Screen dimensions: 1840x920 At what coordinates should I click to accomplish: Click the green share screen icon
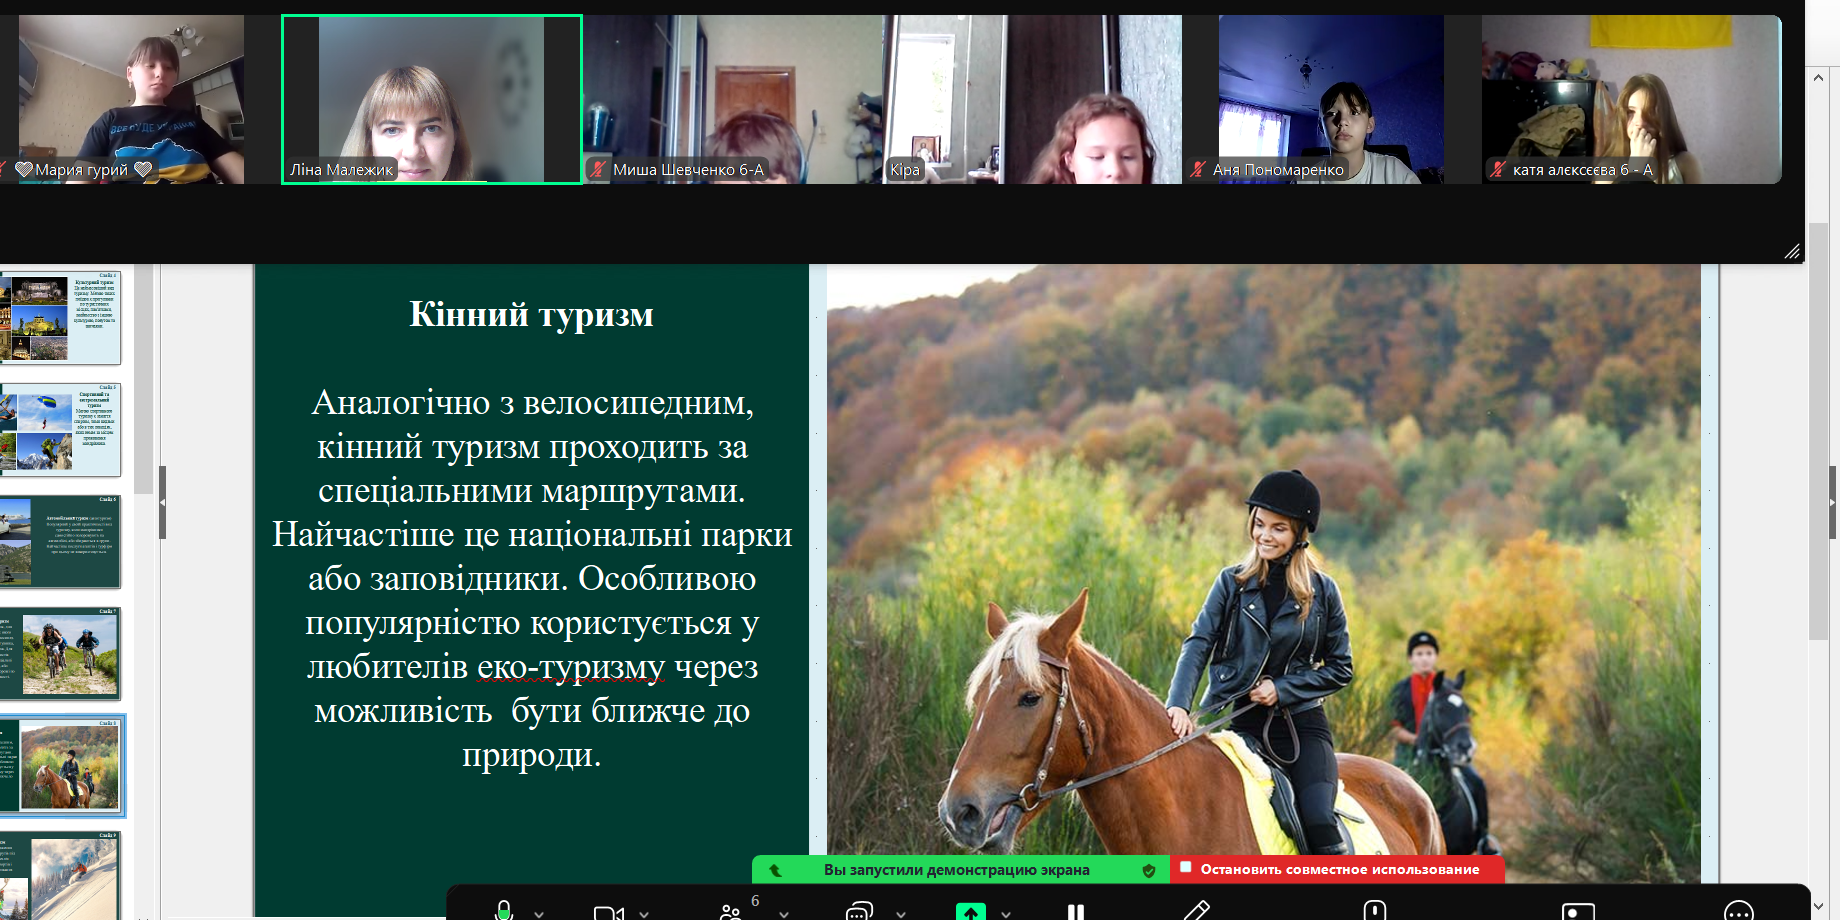pyautogui.click(x=970, y=912)
